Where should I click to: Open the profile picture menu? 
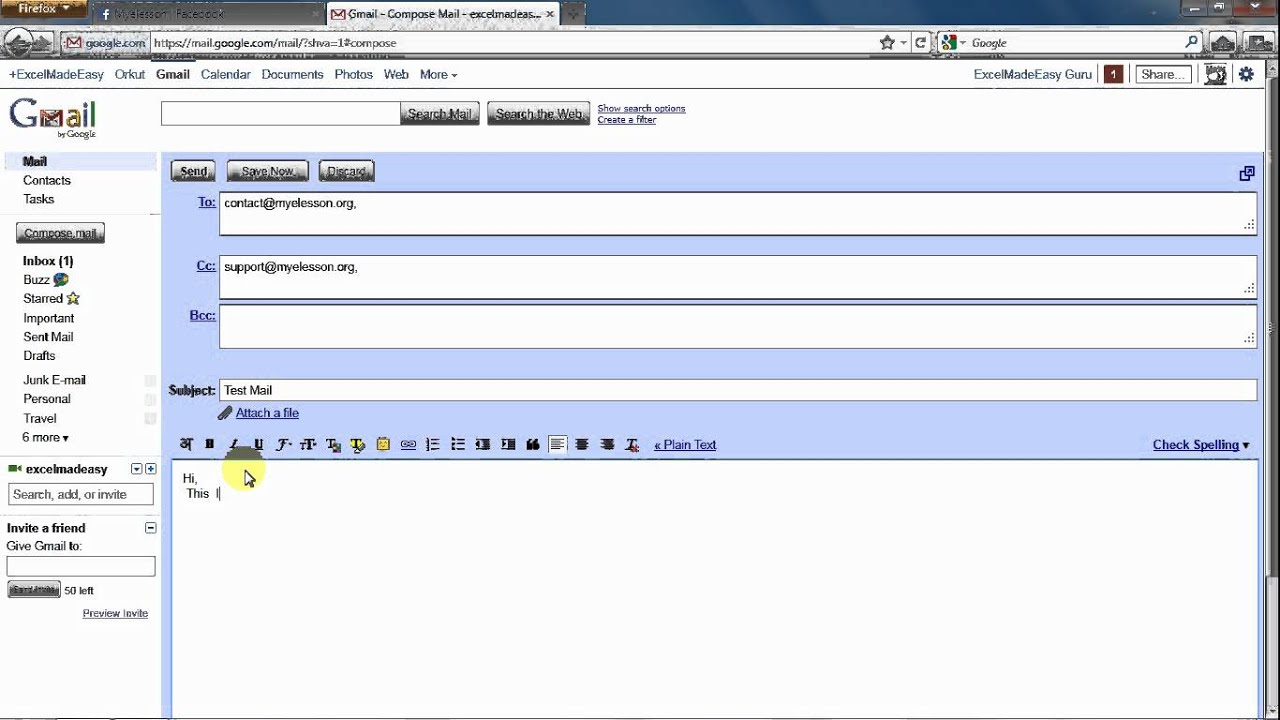click(x=1215, y=74)
